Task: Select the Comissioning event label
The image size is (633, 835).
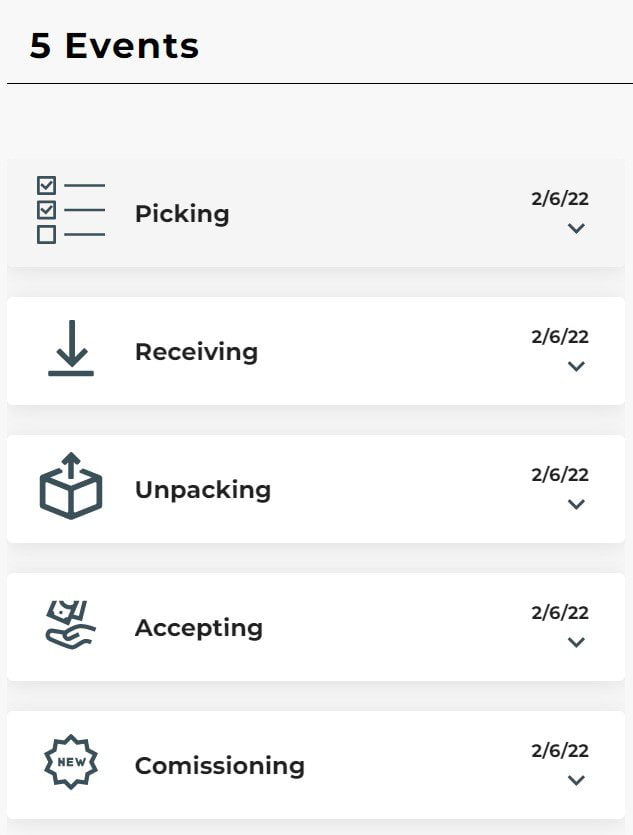Action: [220, 766]
